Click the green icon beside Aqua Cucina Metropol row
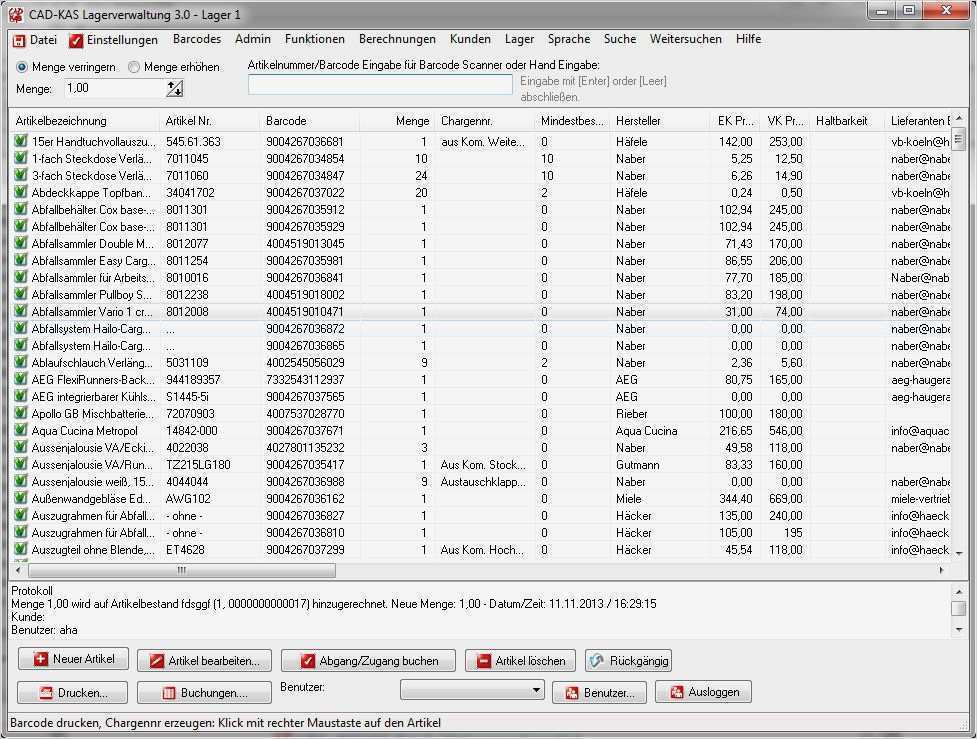The image size is (977, 739). [x=21, y=430]
